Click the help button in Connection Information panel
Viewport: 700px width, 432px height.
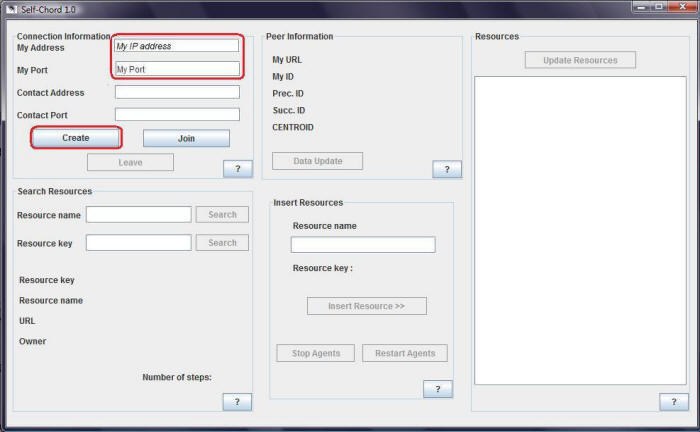[237, 169]
